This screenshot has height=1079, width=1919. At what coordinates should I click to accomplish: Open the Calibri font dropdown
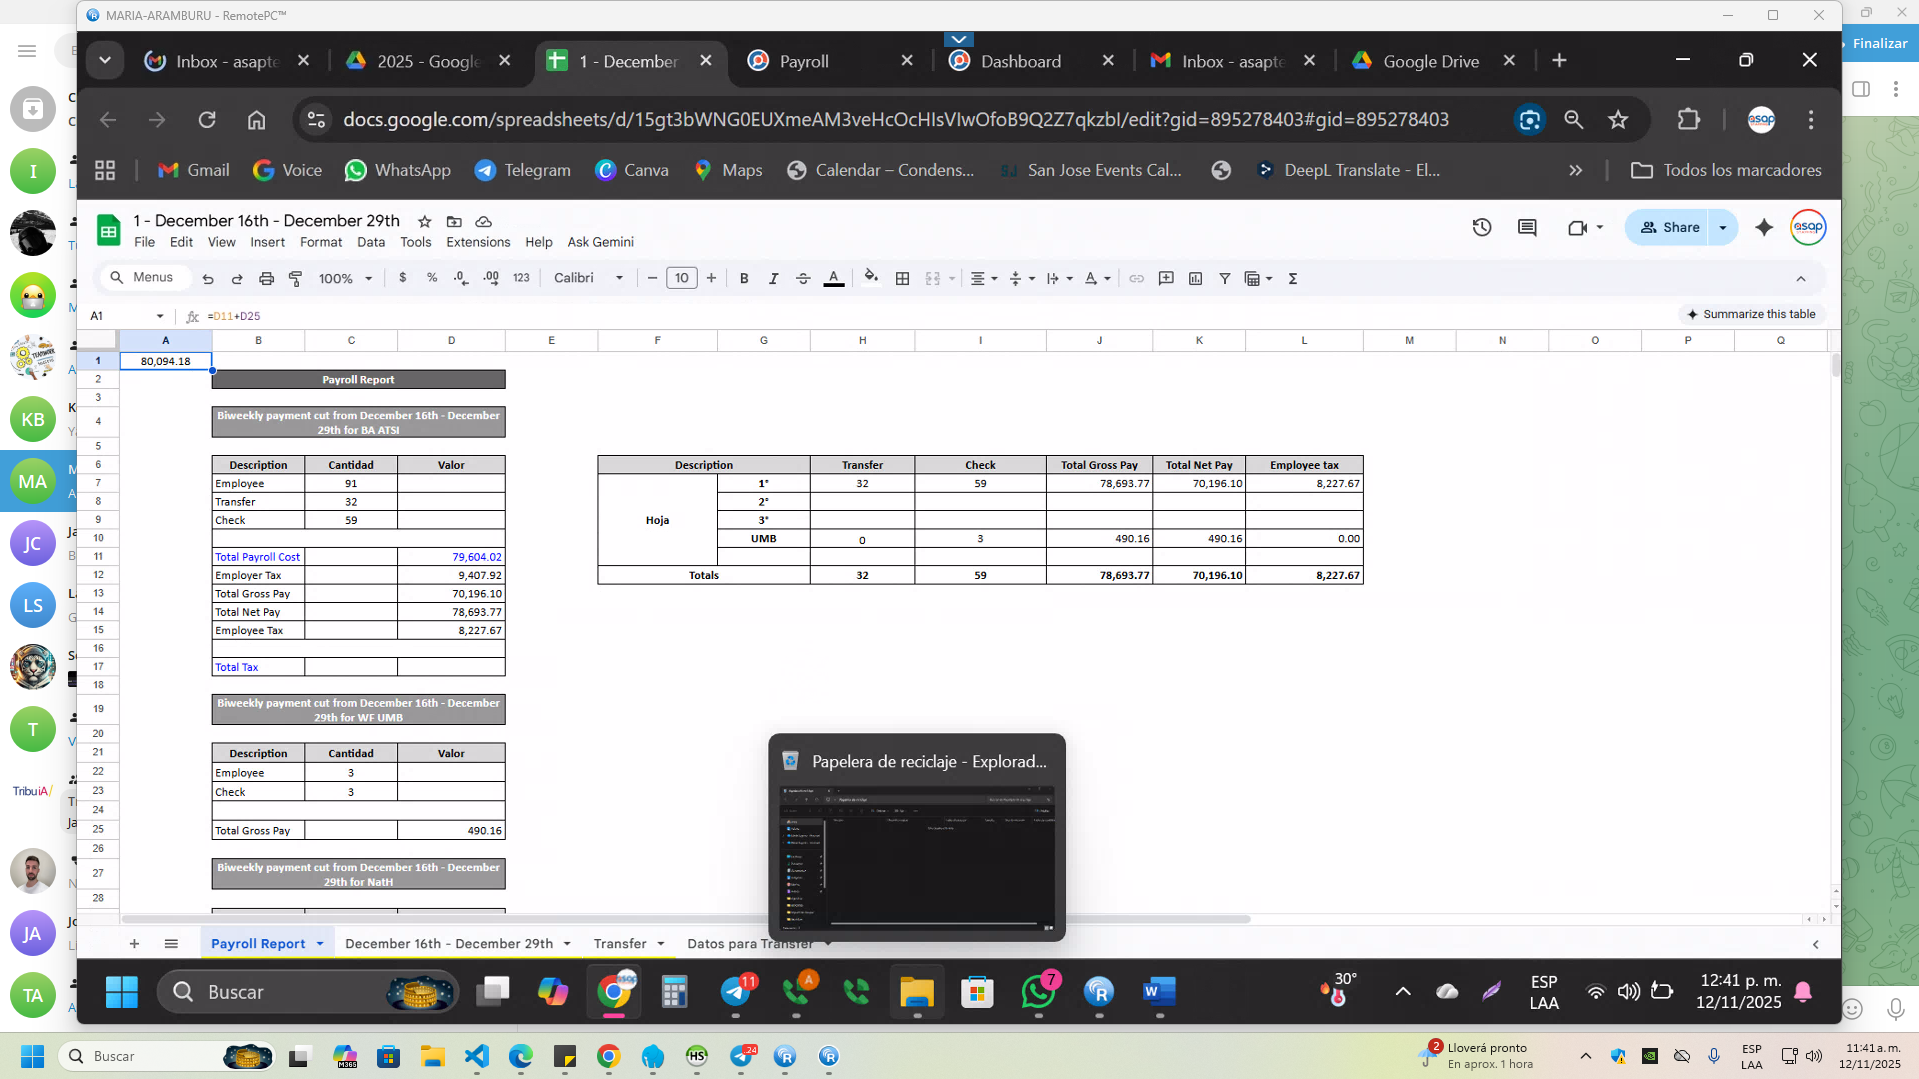coord(588,278)
